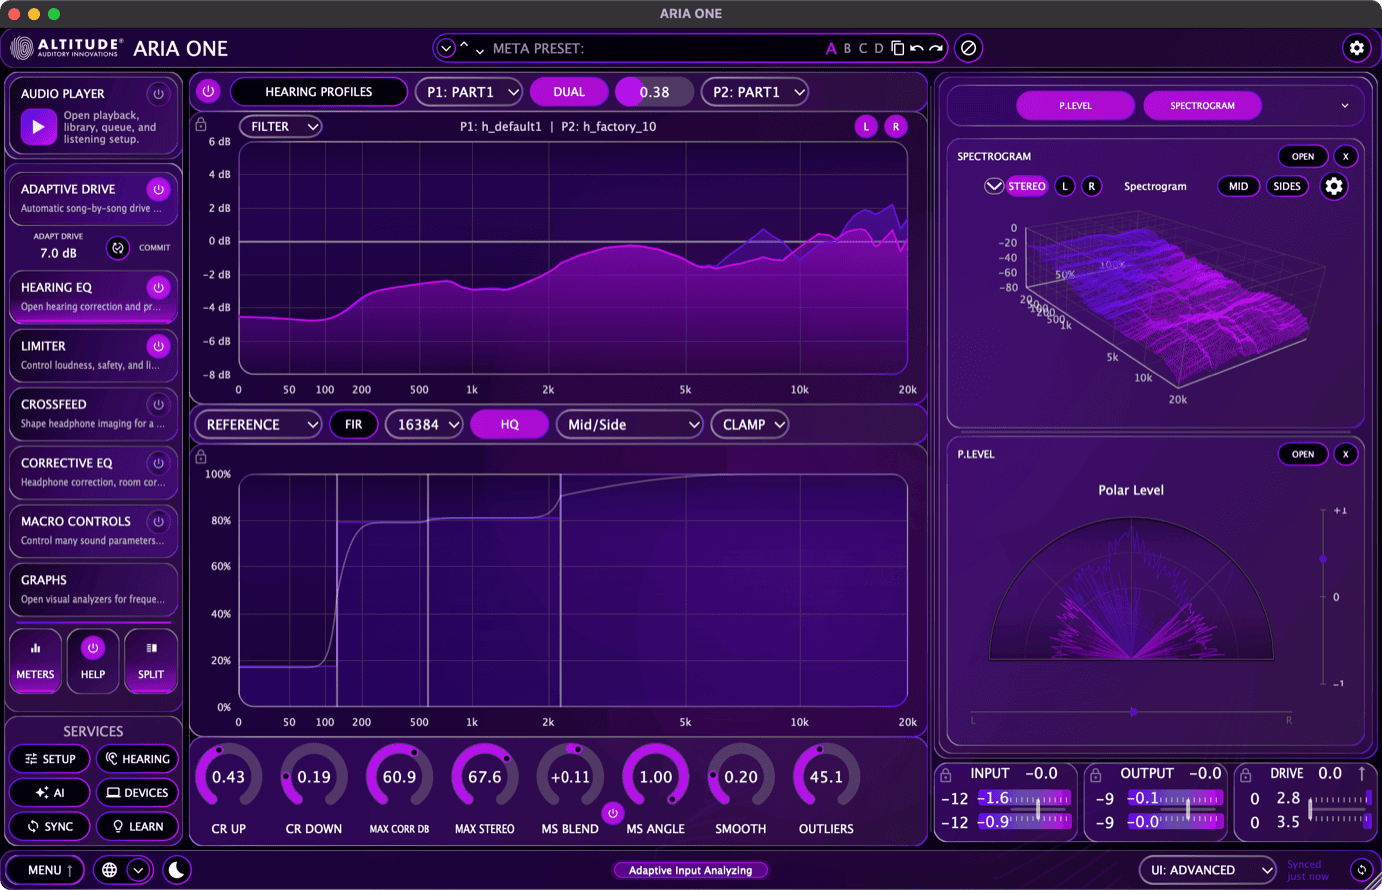Expand the FILTER dropdown
This screenshot has width=1382, height=890.
[280, 126]
